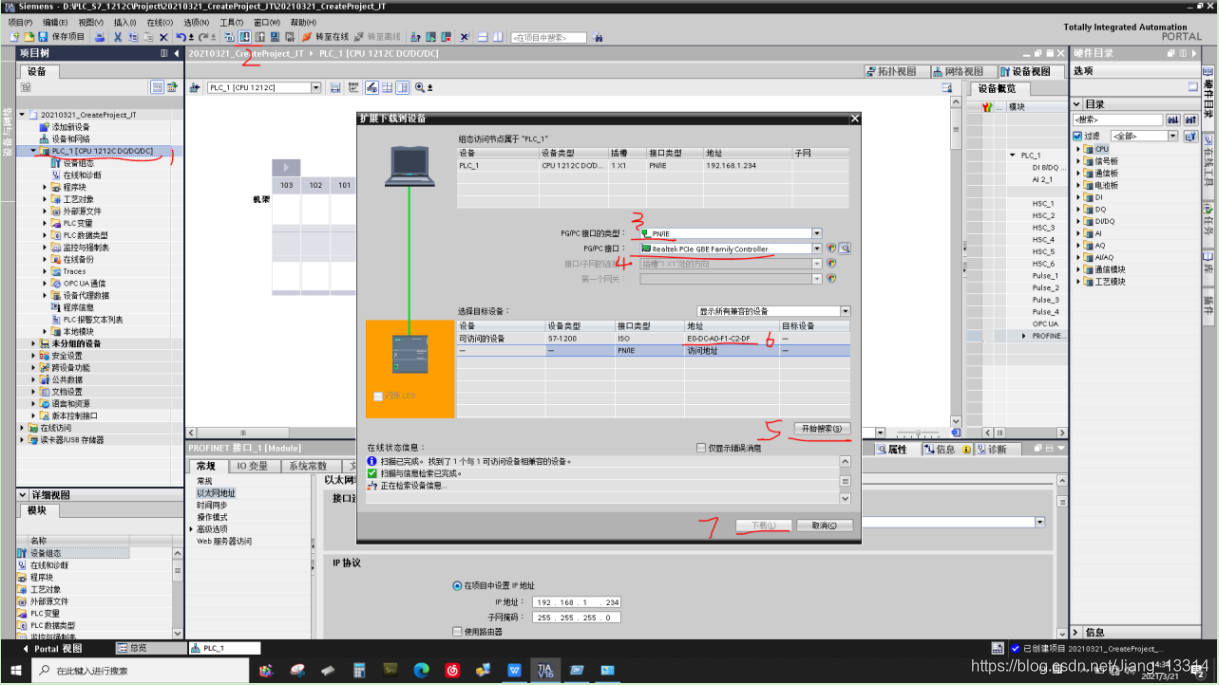This screenshot has width=1219, height=685.
Task: Click the catalog search down-arrow icon
Action: 1171,120
